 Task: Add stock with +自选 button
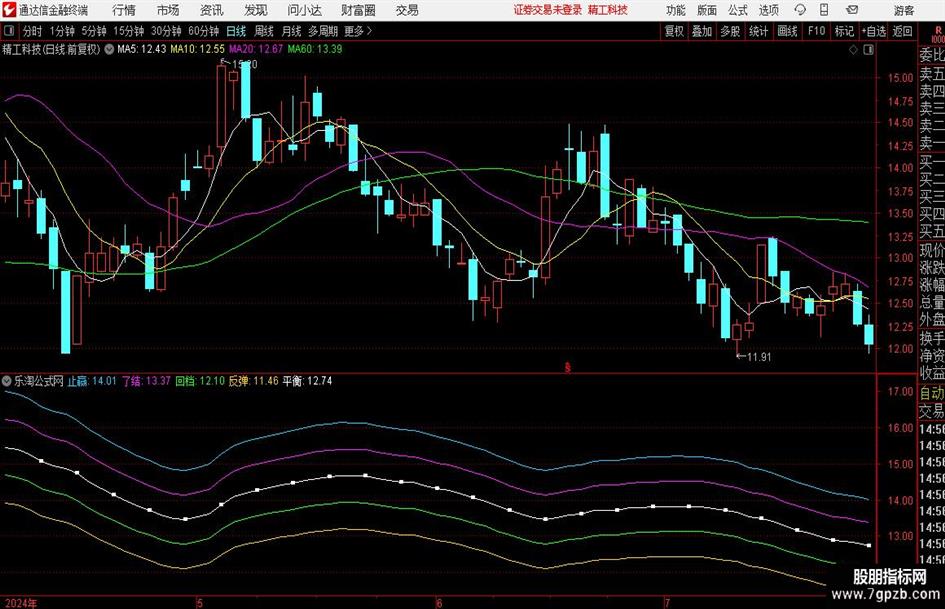(874, 31)
